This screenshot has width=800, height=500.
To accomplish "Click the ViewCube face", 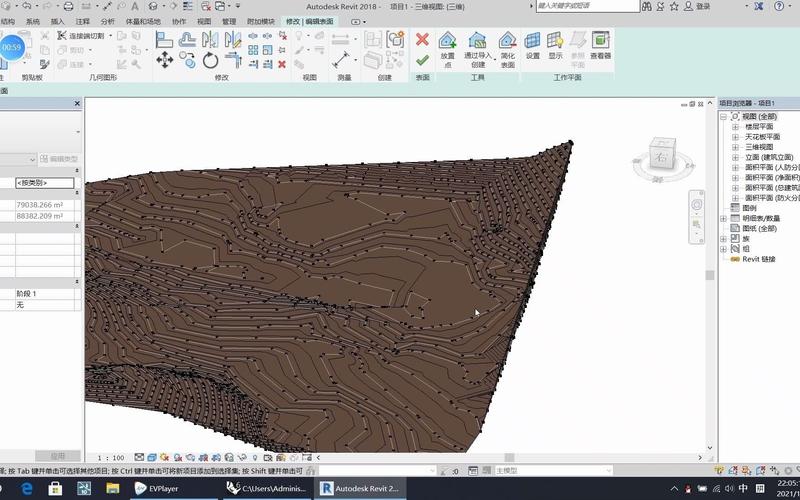I will tap(661, 156).
